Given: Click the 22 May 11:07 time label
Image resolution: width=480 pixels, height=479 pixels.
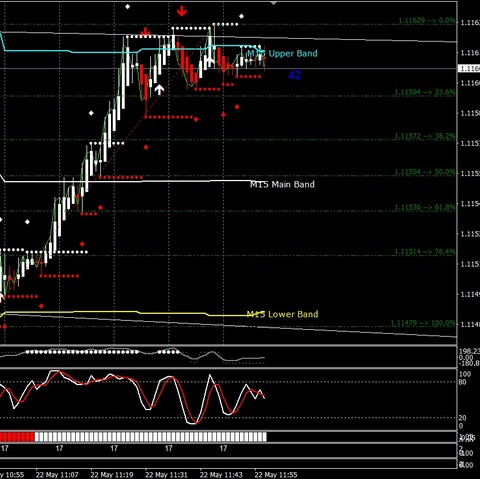Looking at the screenshot, I should pyautogui.click(x=57, y=474).
